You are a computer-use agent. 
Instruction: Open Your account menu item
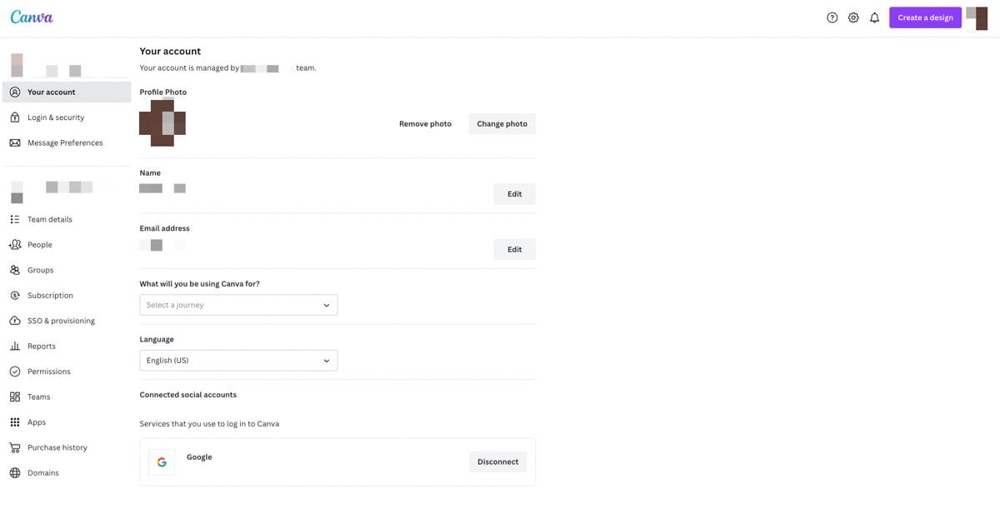tap(66, 92)
